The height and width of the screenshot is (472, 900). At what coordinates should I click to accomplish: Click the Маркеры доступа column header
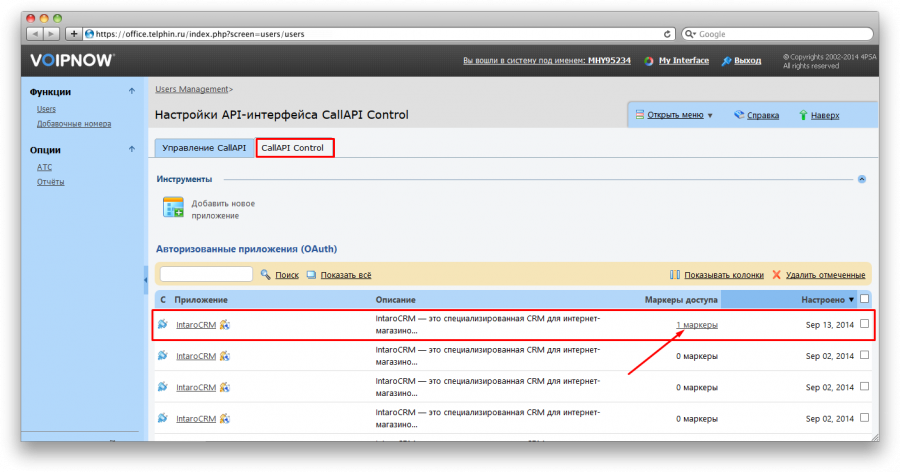click(681, 300)
